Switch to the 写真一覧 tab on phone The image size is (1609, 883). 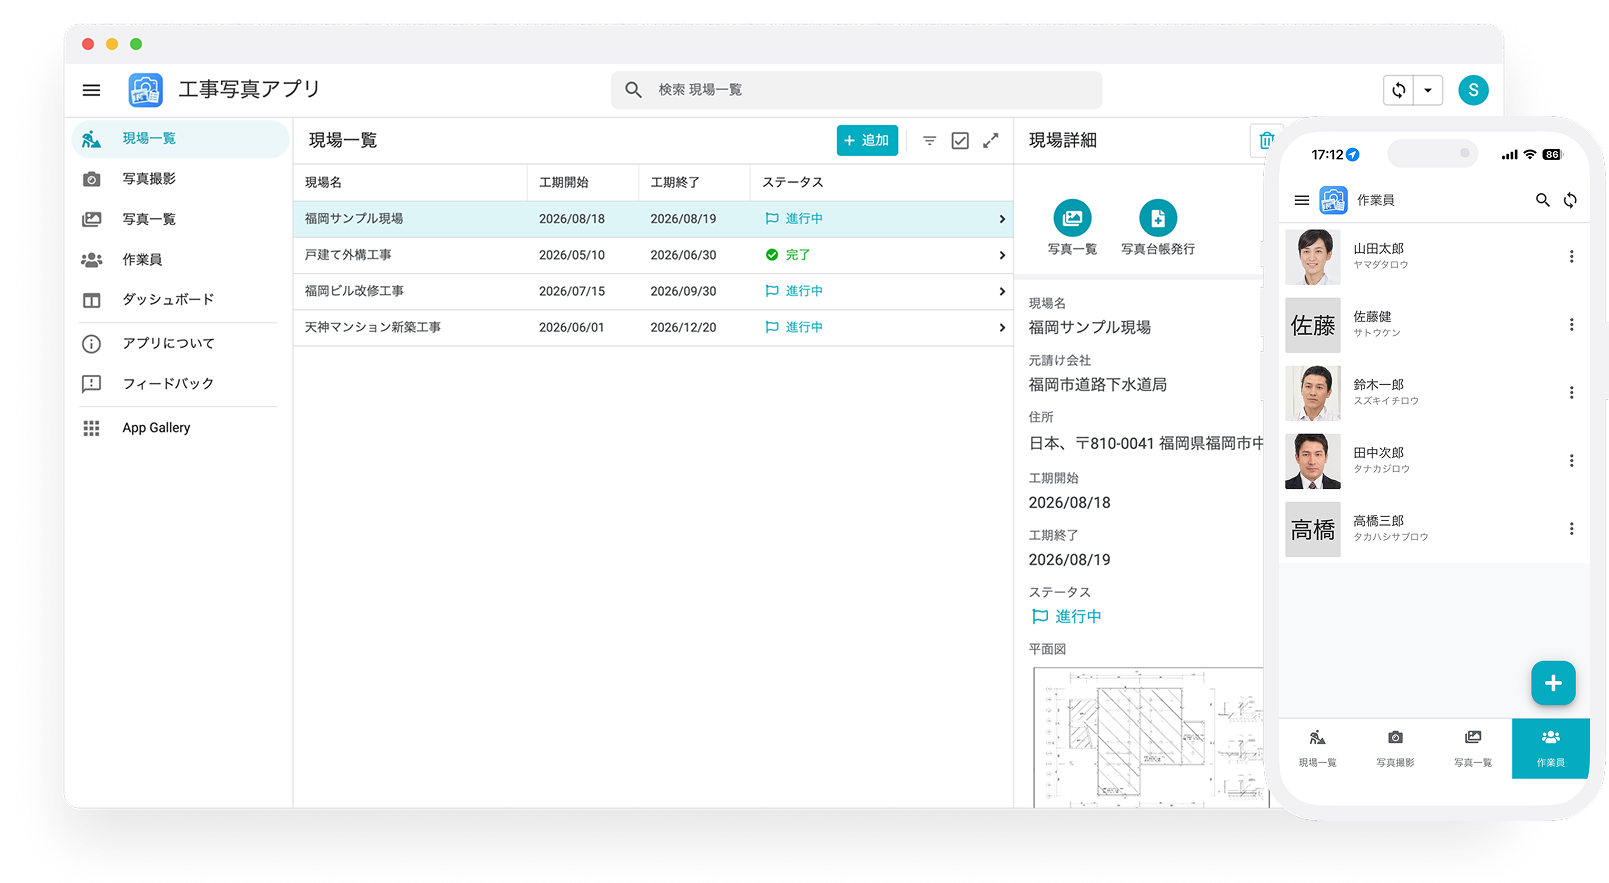click(x=1473, y=748)
